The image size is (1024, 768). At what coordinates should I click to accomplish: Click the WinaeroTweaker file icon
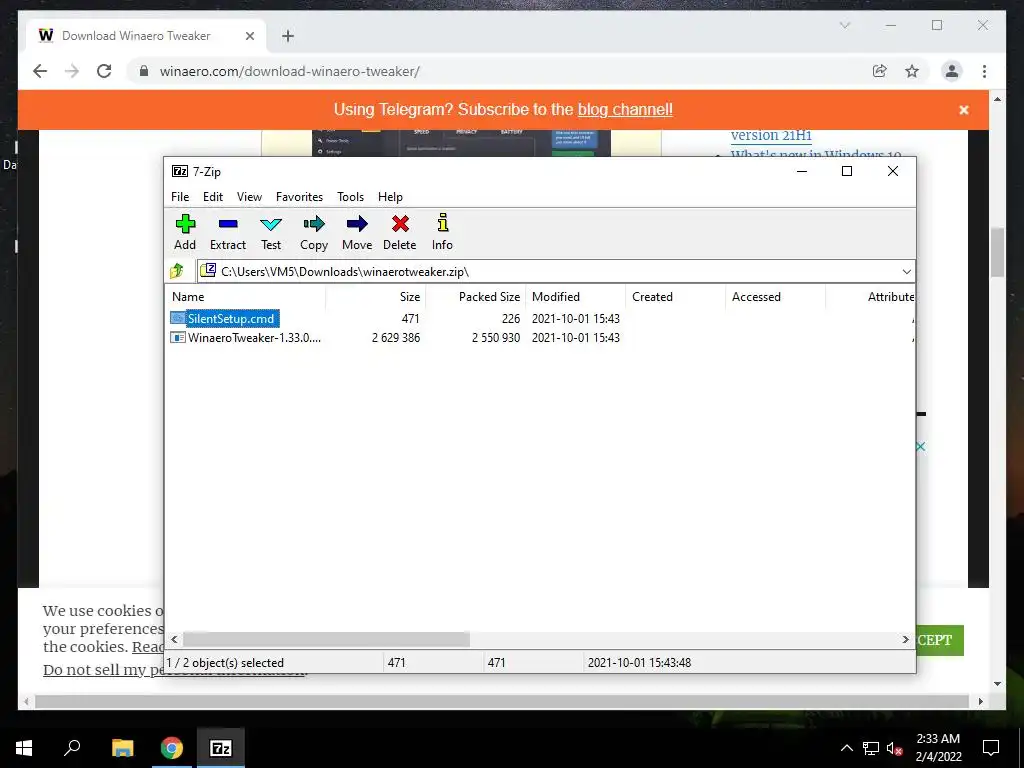[x=178, y=338]
